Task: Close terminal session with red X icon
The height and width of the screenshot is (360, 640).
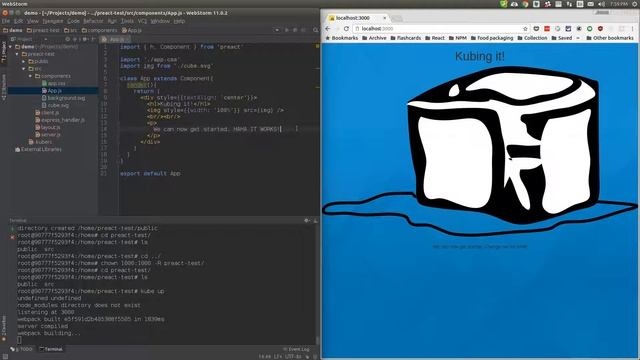Action: point(12,237)
